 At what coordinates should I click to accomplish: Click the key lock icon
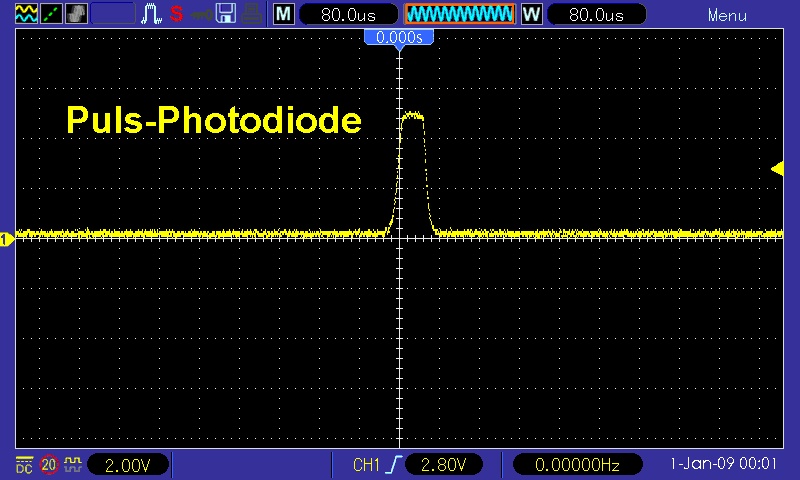click(201, 15)
